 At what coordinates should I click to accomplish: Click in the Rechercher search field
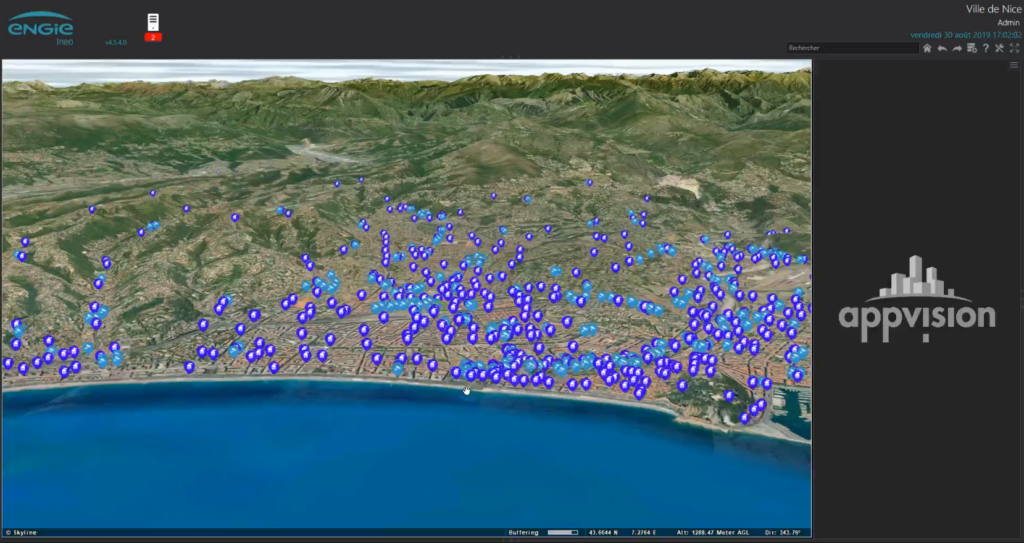point(851,48)
